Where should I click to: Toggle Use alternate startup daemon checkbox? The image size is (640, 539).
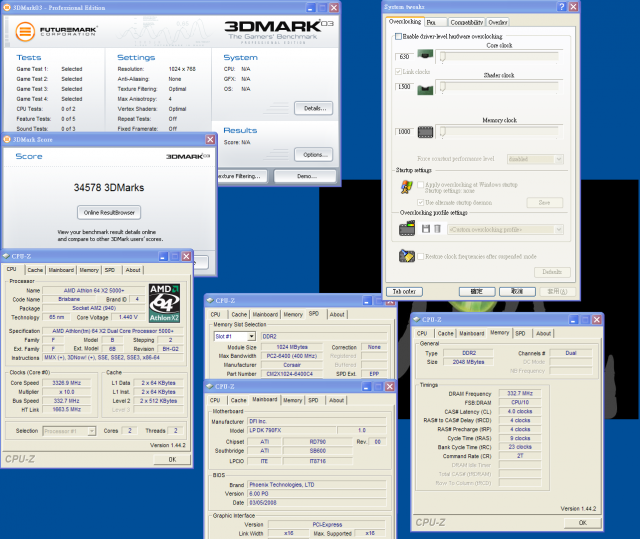420,202
